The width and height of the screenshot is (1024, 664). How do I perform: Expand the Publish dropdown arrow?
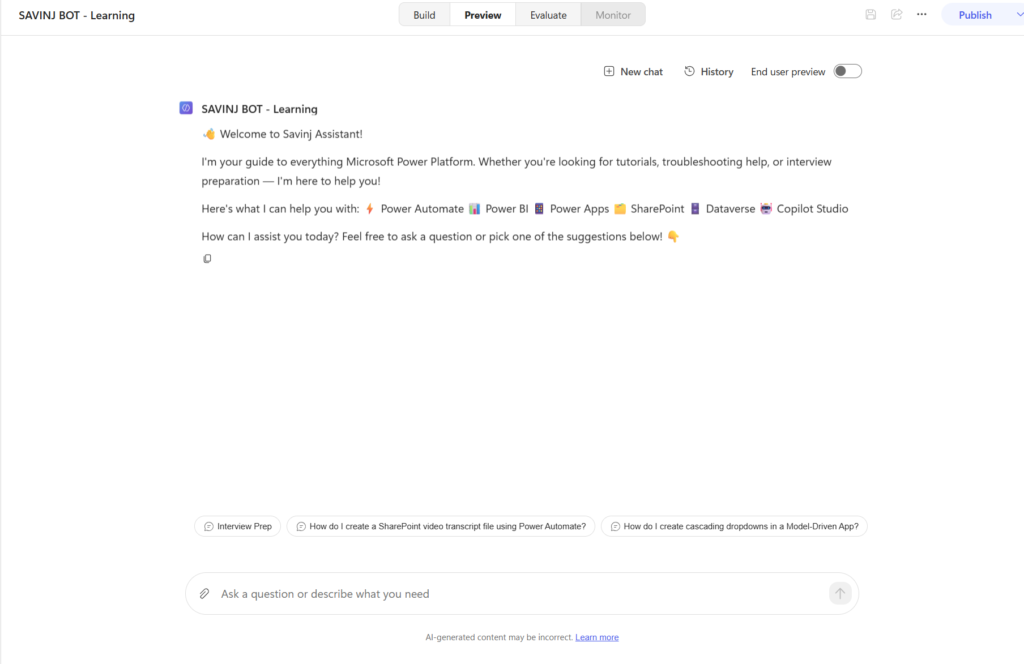(x=1019, y=14)
